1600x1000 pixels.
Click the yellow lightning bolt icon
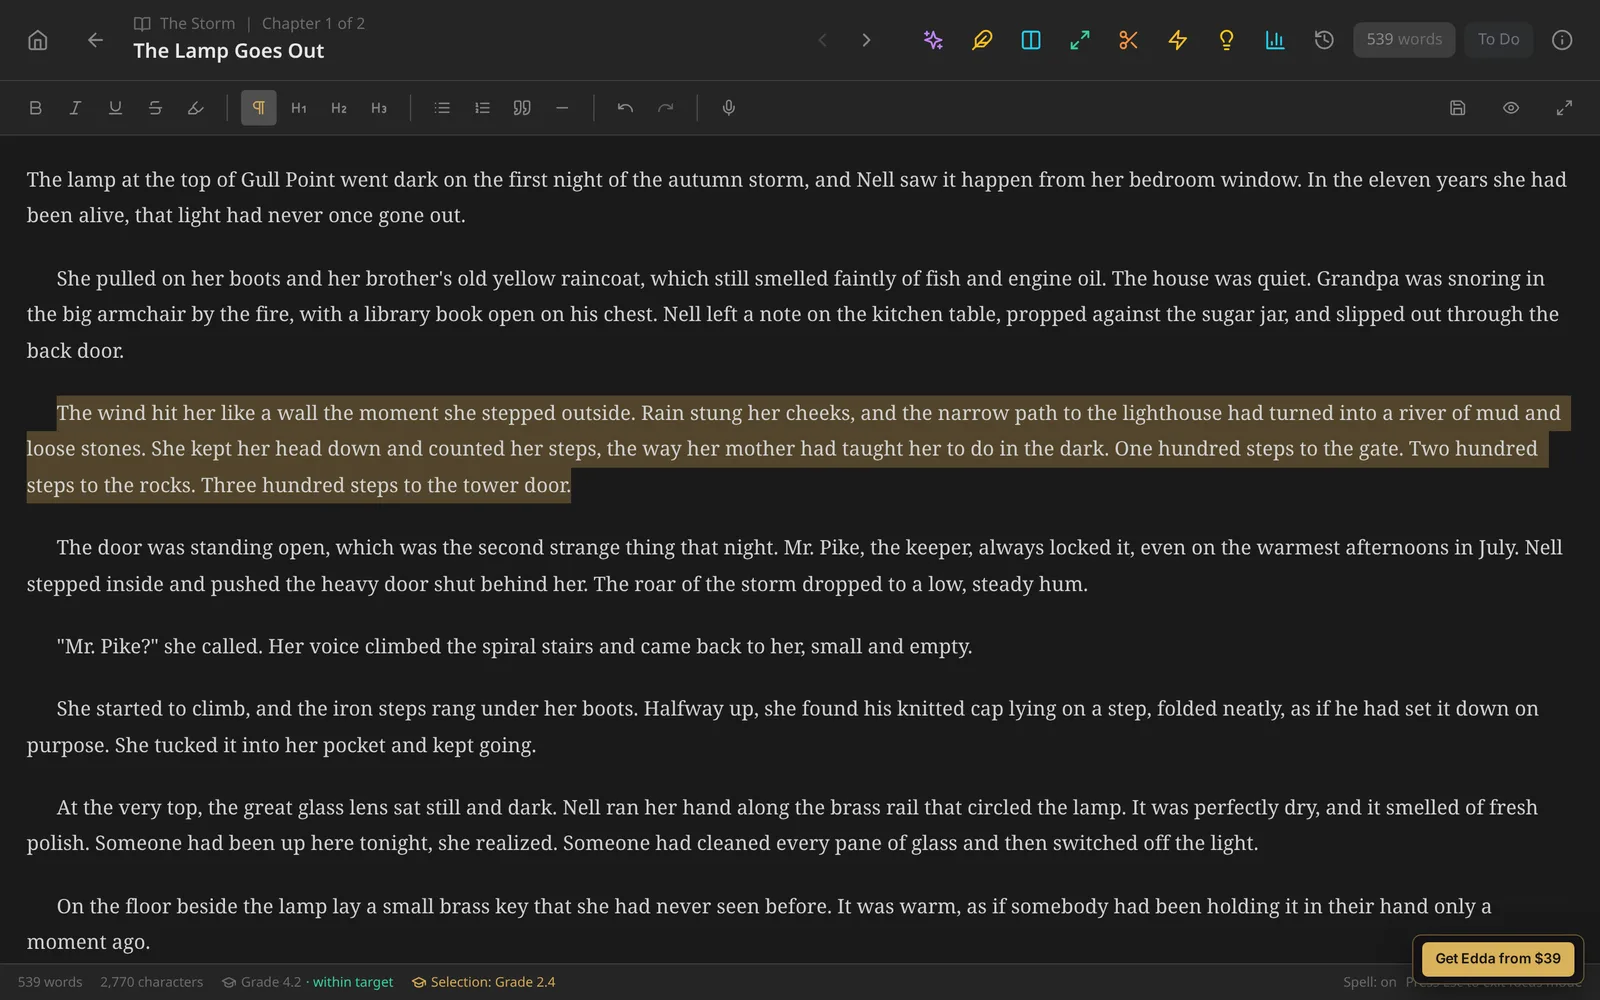click(x=1177, y=40)
